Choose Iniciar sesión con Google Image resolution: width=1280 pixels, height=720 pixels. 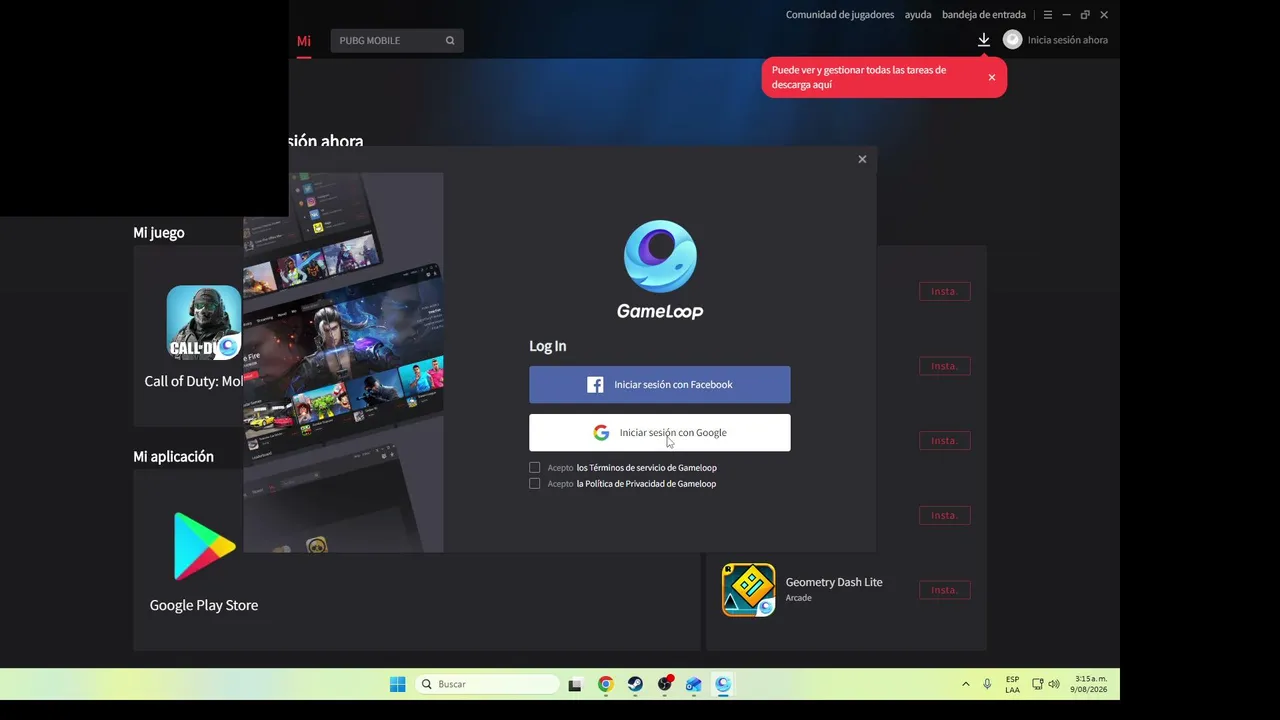pos(660,433)
